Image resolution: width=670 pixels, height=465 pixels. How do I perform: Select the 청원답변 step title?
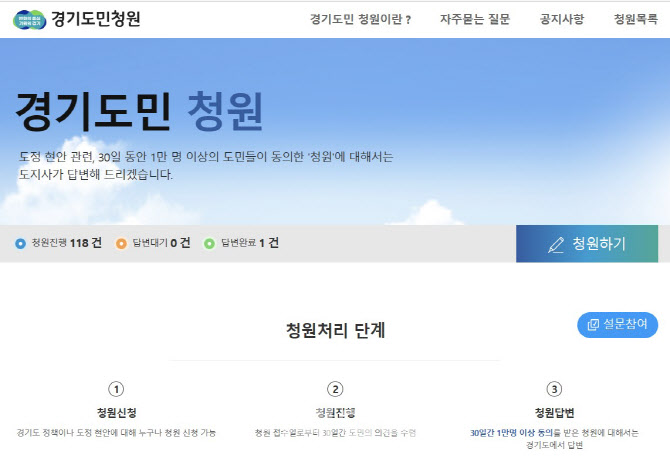[554, 413]
